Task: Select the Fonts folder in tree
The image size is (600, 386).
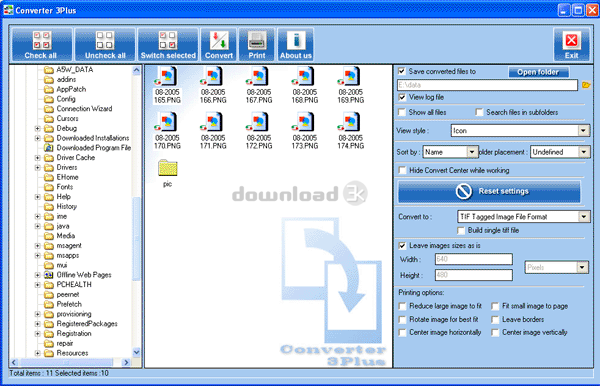Action: (65, 187)
